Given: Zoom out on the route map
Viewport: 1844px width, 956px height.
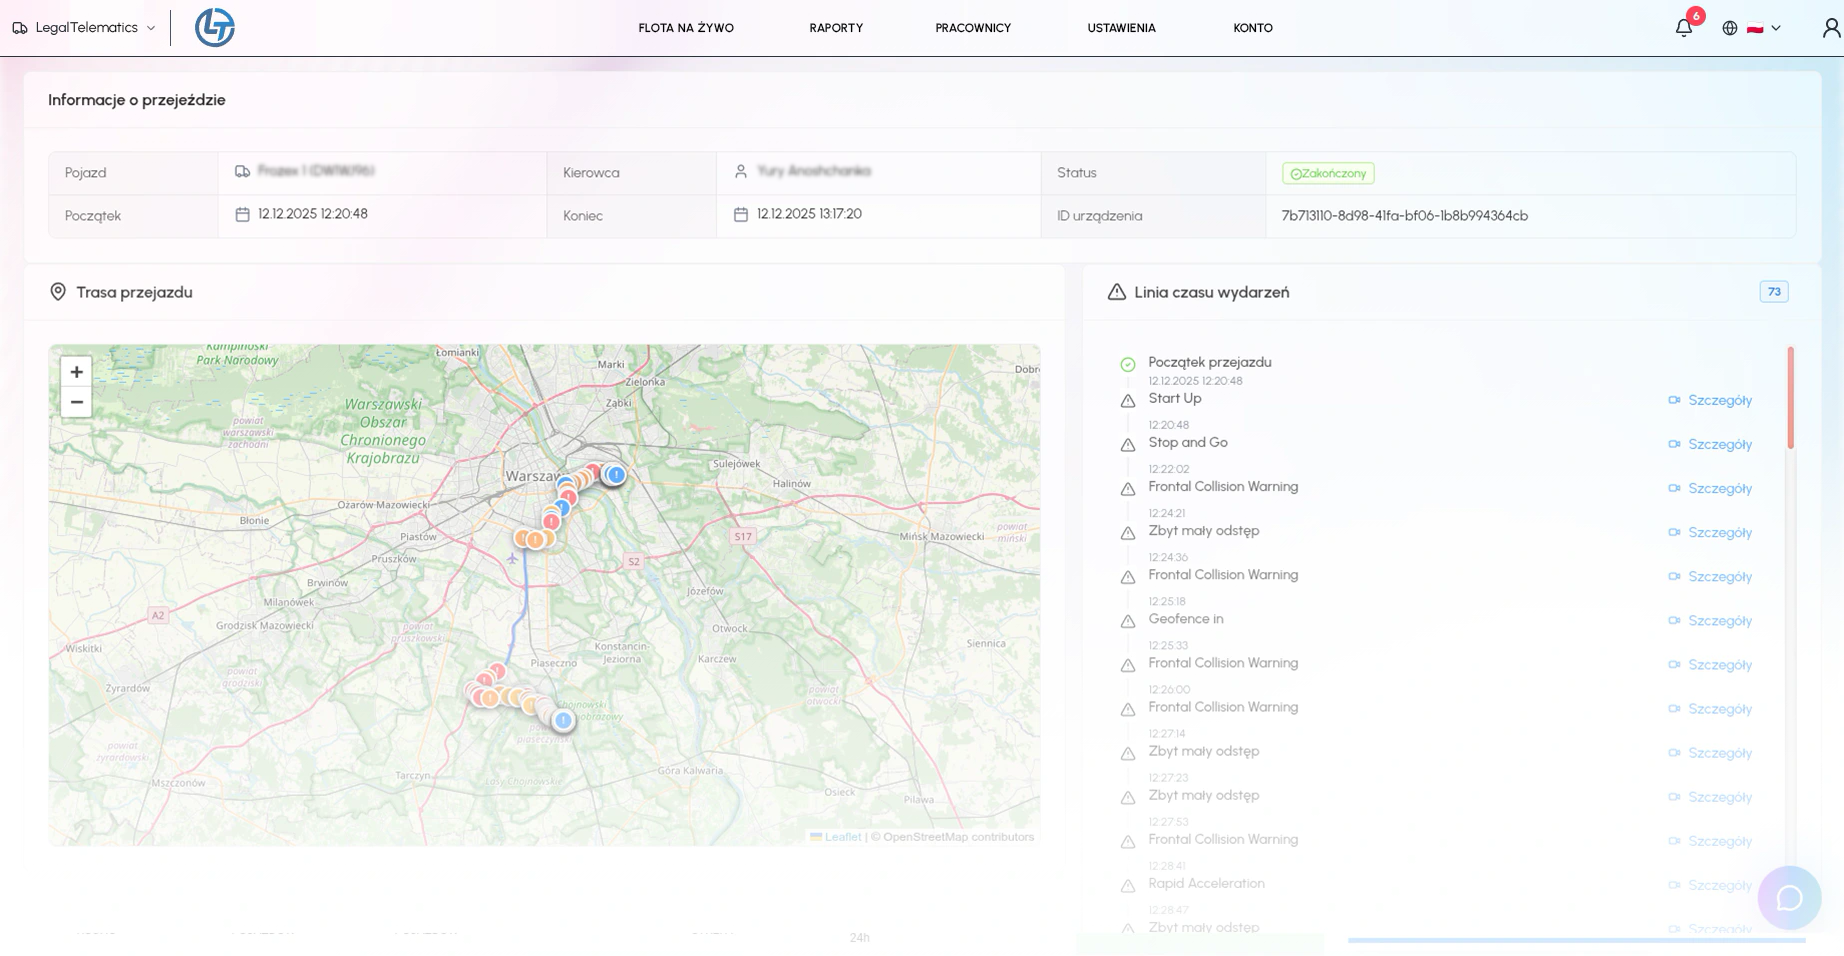Looking at the screenshot, I should (x=76, y=402).
